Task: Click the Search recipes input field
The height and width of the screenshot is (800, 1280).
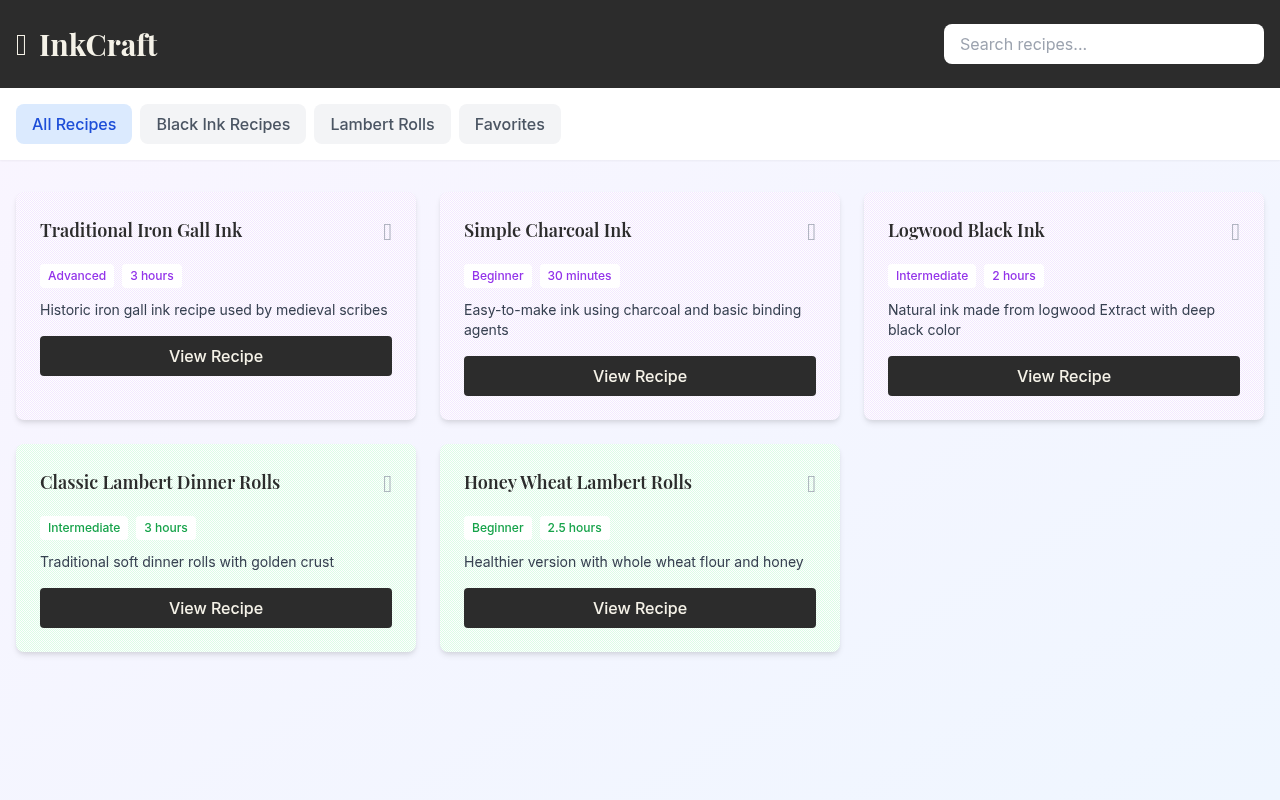Action: 1103,44
